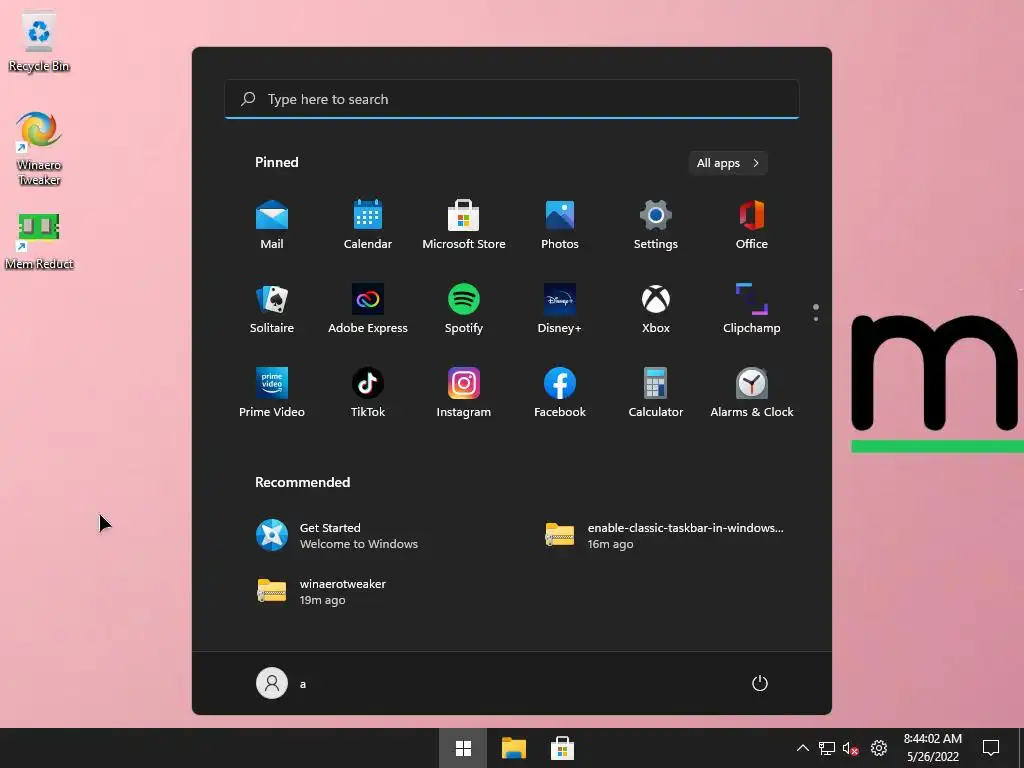
Task: Launch Facebook app
Action: [x=560, y=392]
